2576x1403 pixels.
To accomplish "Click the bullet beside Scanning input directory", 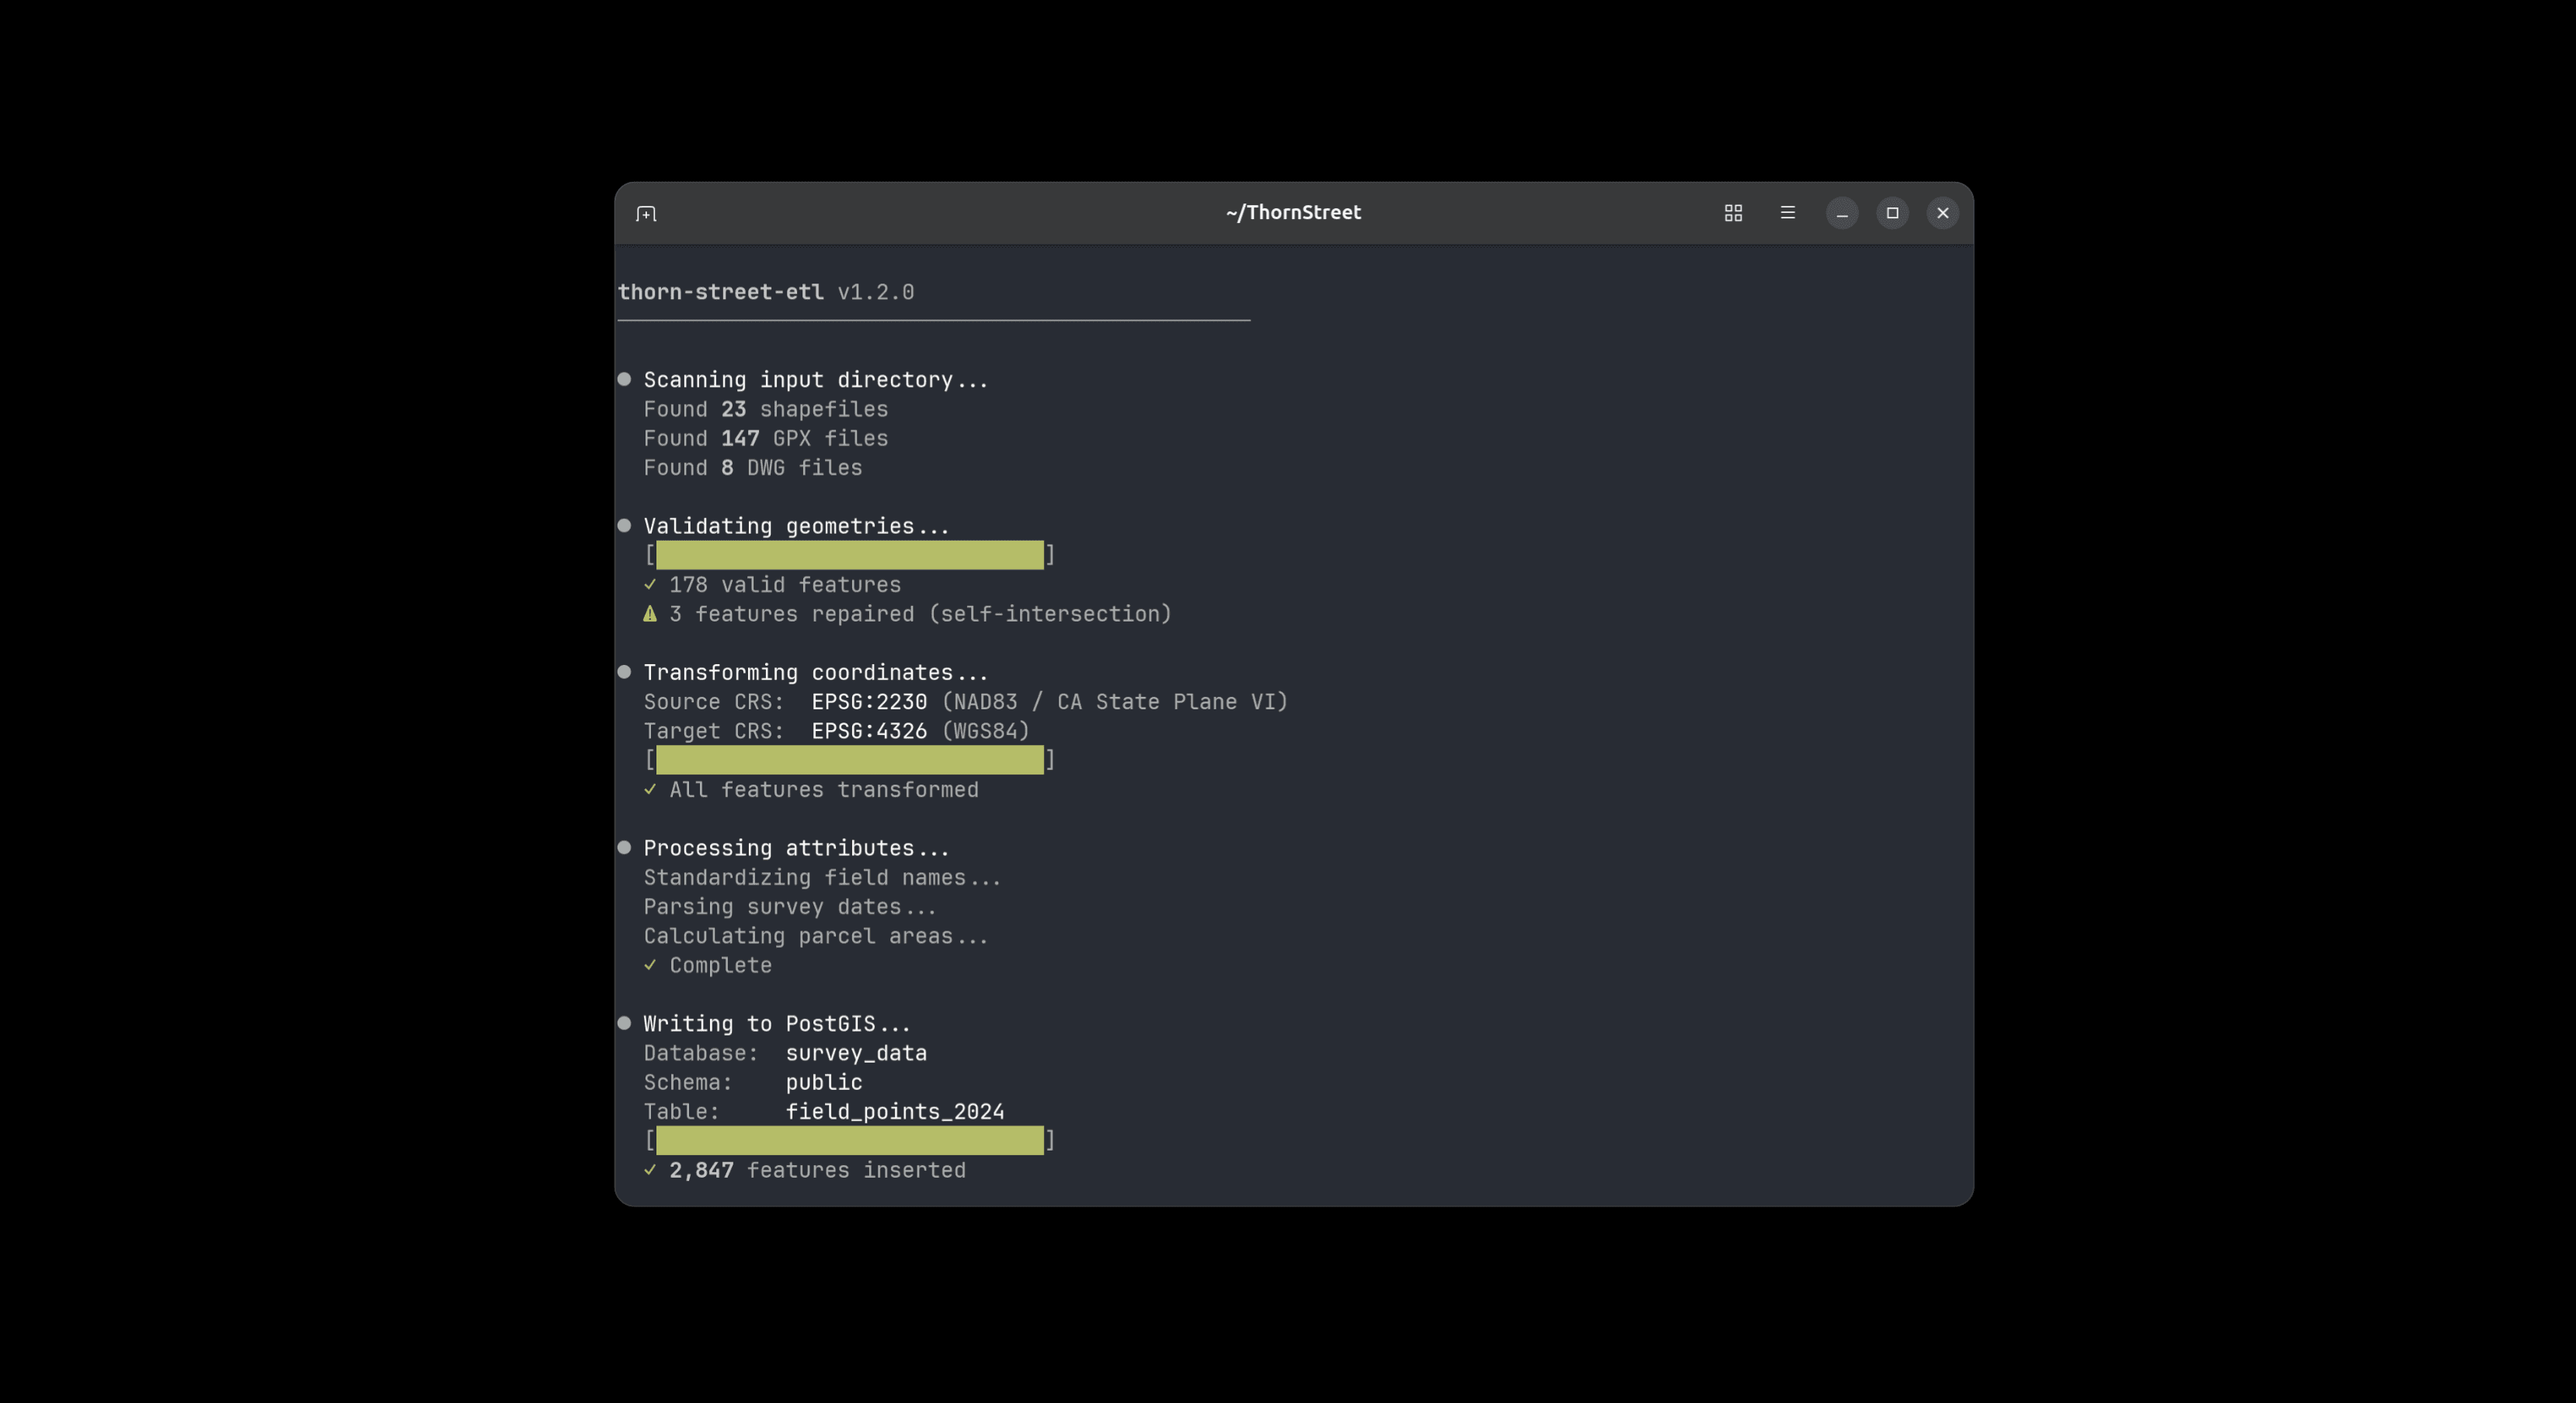I will tap(624, 379).
